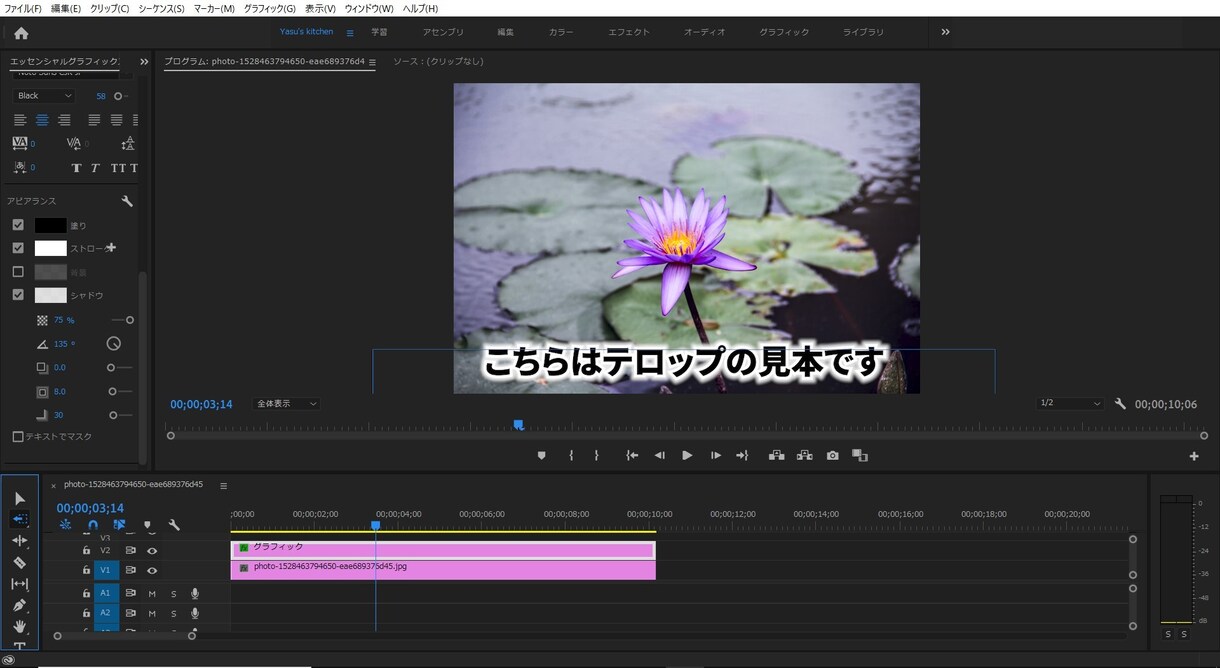The image size is (1220, 668).
Task: Open timeline display settings wrench
Action: pos(174,525)
